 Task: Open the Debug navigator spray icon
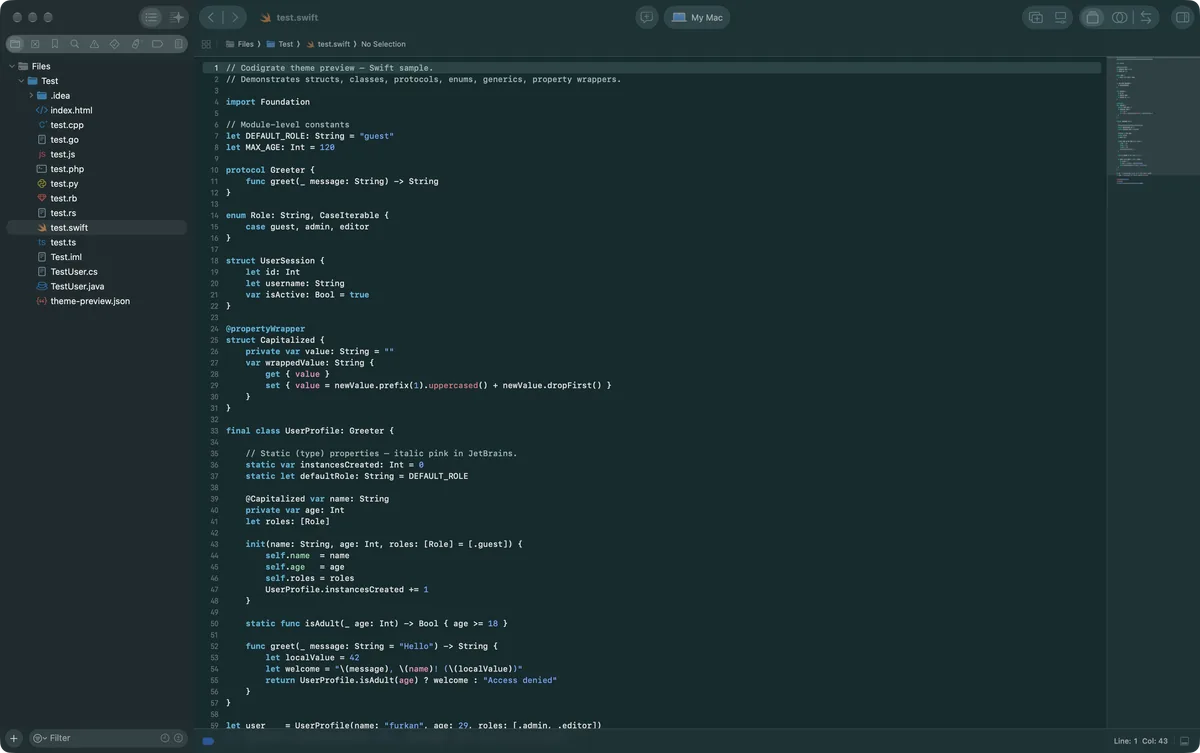(136, 44)
